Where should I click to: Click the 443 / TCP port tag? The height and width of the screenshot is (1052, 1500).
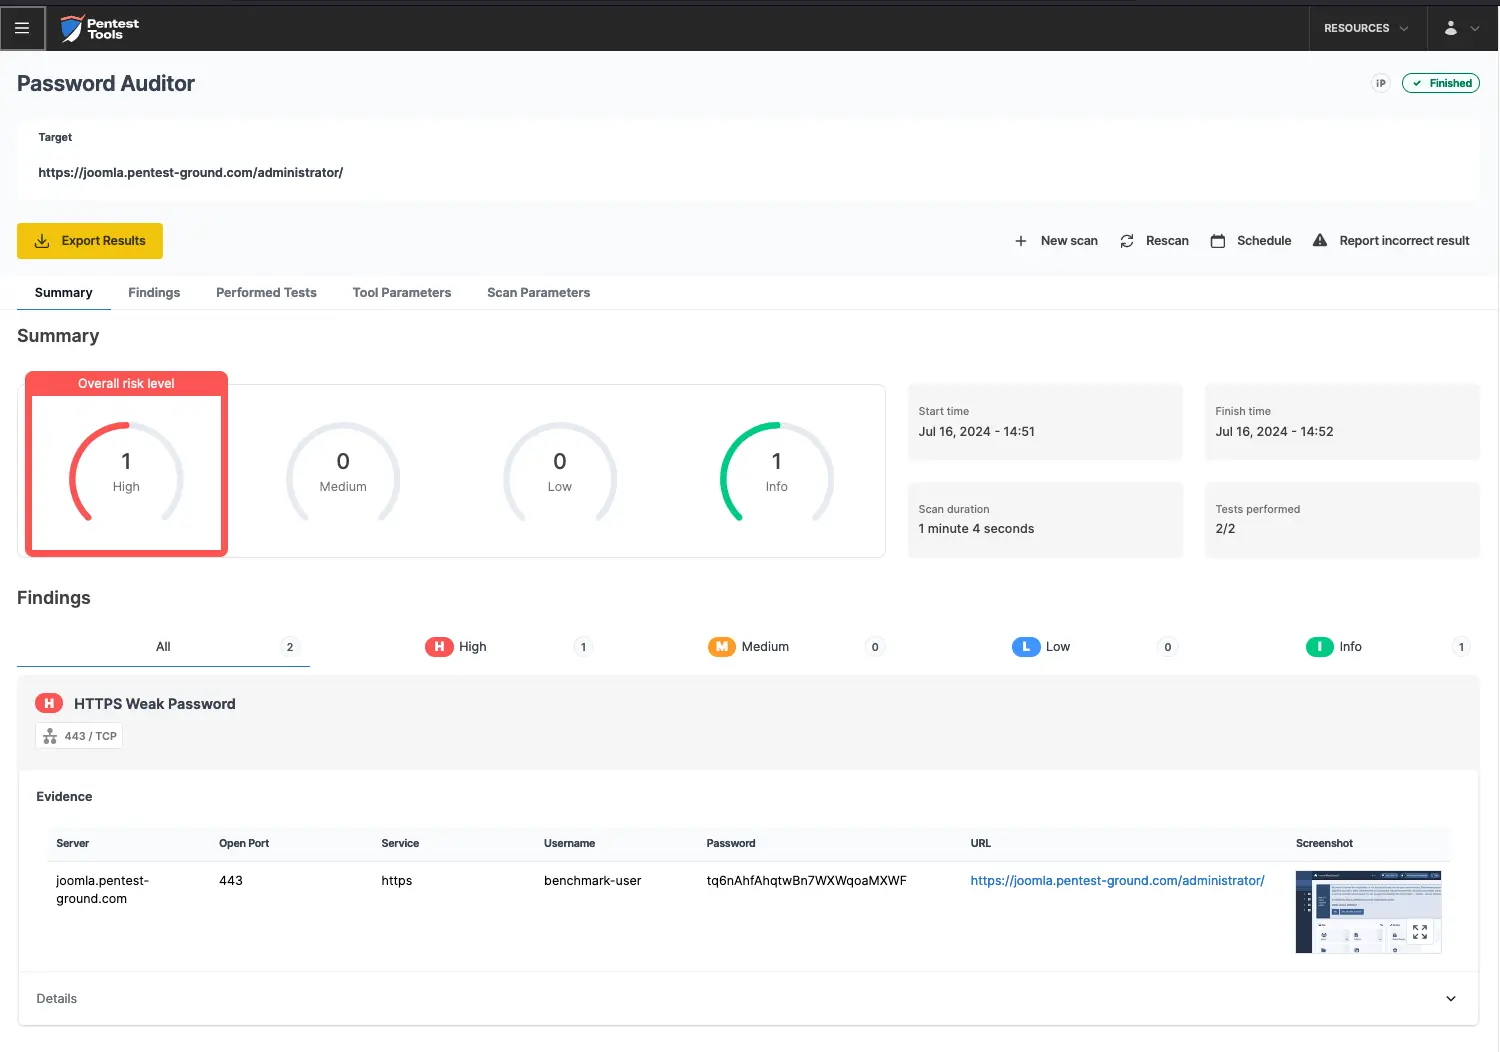(79, 736)
